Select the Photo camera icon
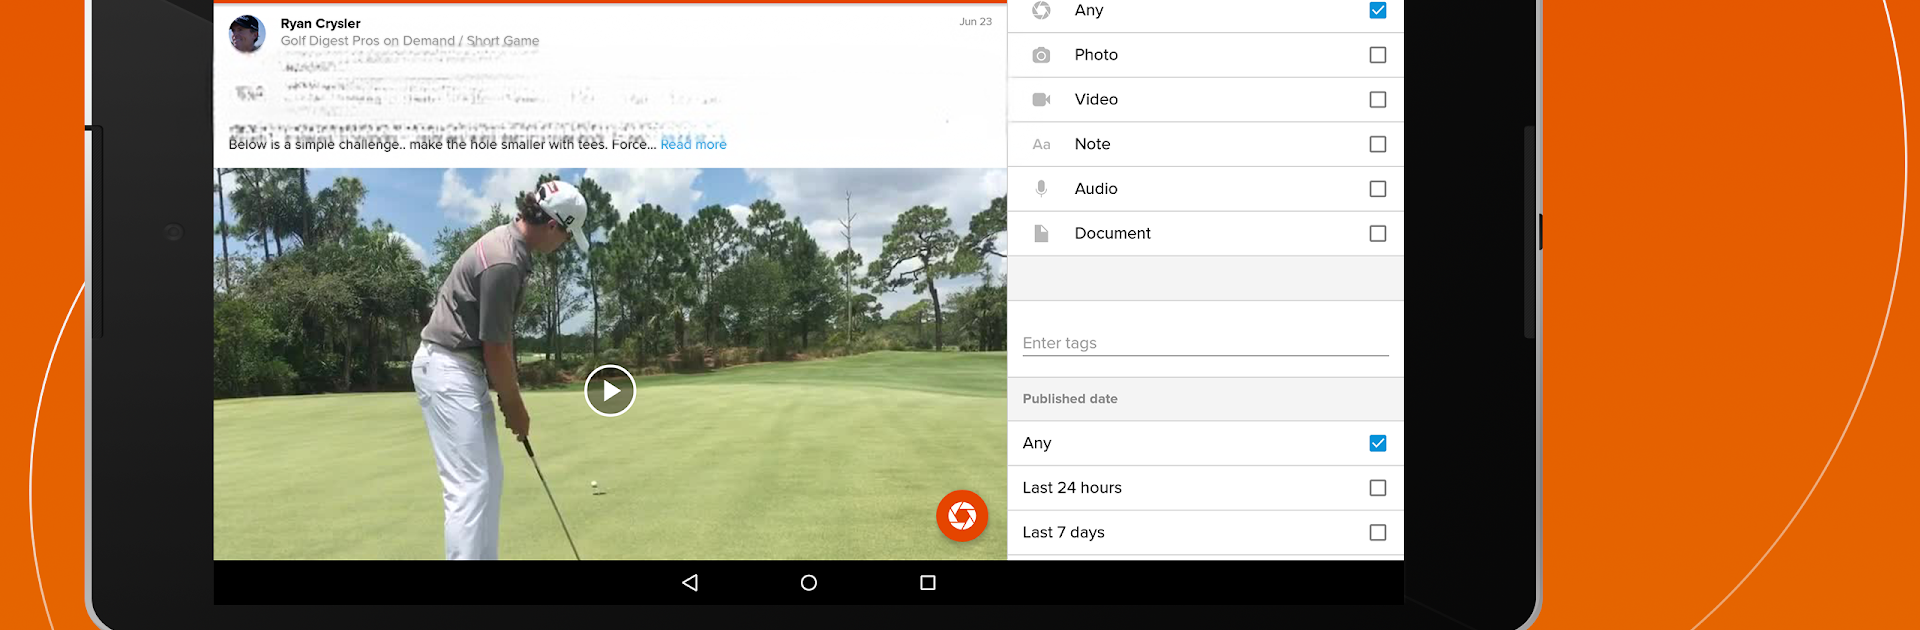1920x630 pixels. 1041,55
